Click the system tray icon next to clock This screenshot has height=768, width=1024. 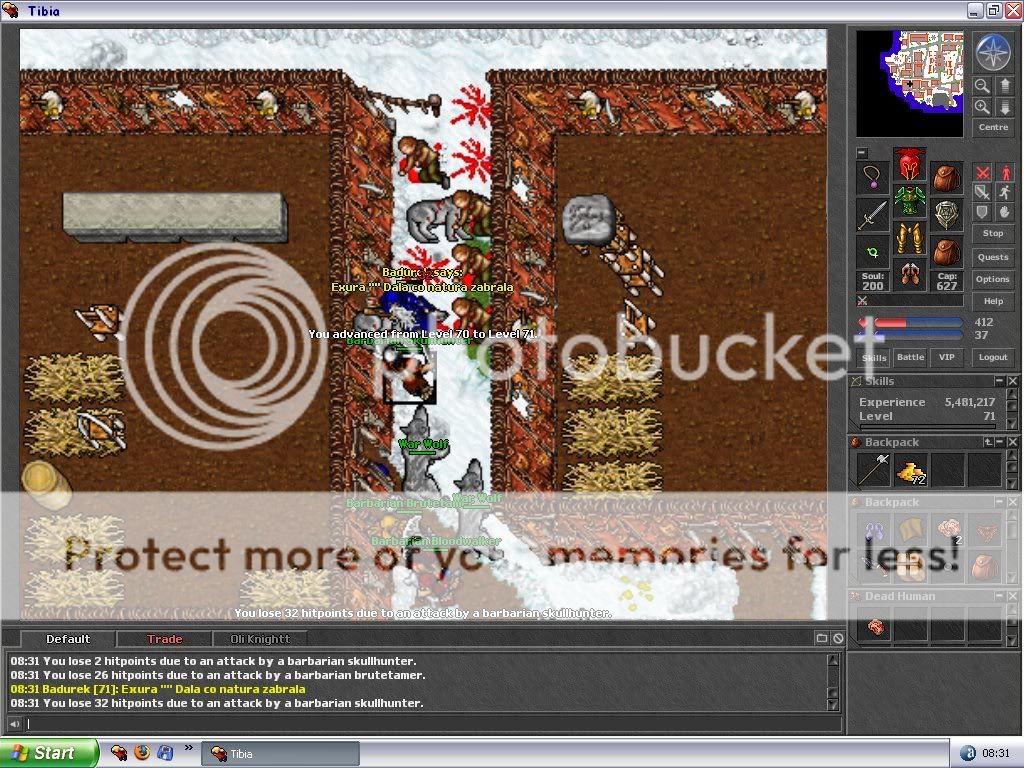click(969, 753)
